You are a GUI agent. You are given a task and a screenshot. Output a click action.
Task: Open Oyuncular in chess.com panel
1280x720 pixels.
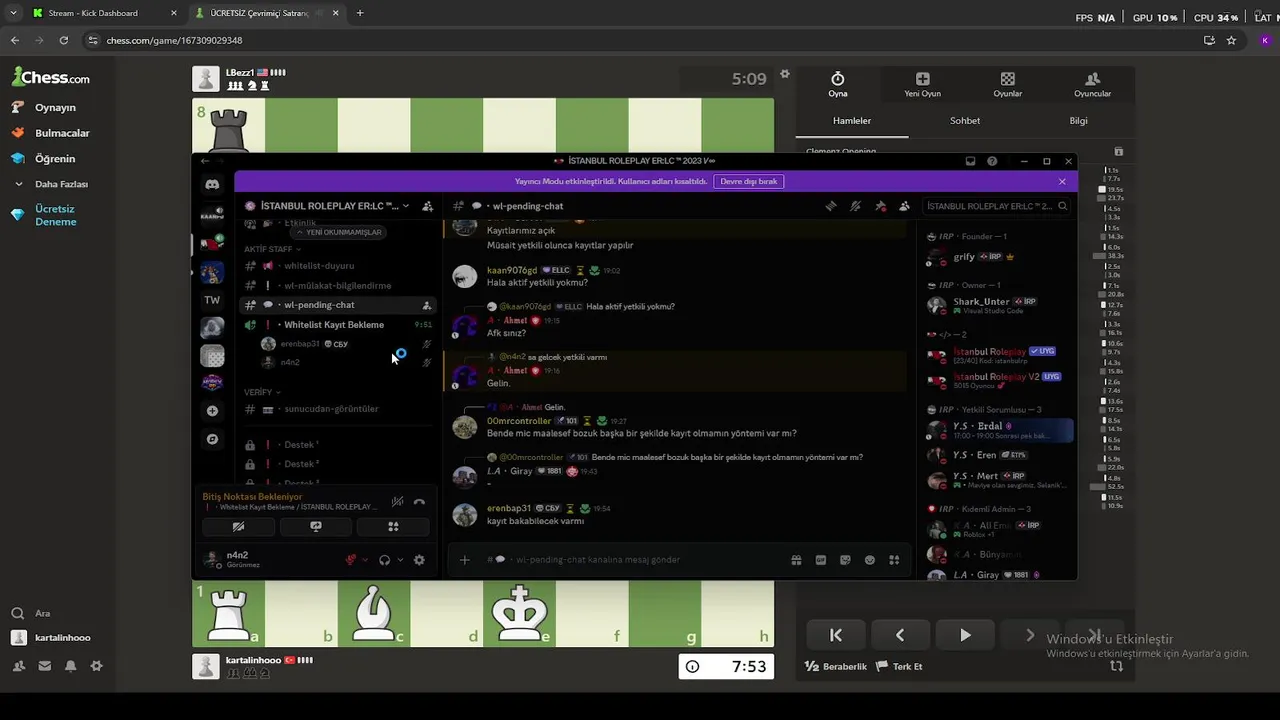tap(1092, 84)
